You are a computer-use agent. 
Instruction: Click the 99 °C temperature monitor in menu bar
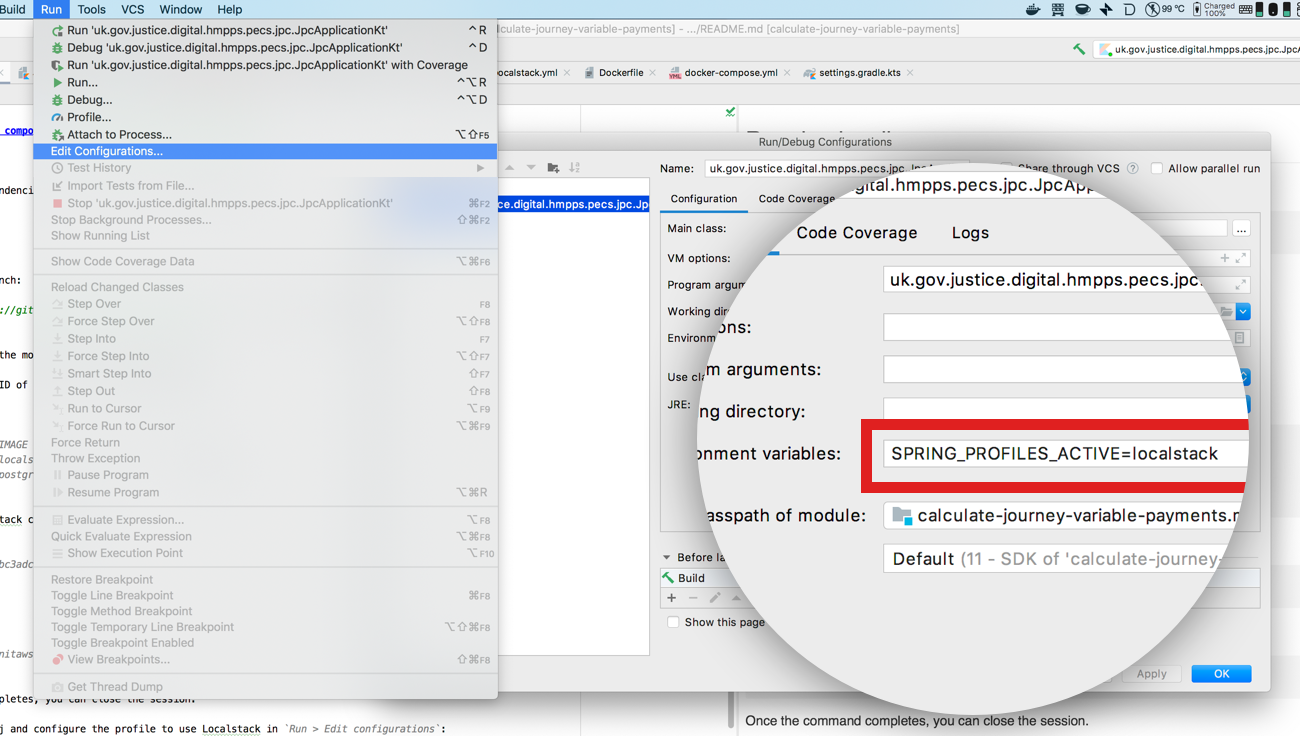(x=1165, y=9)
